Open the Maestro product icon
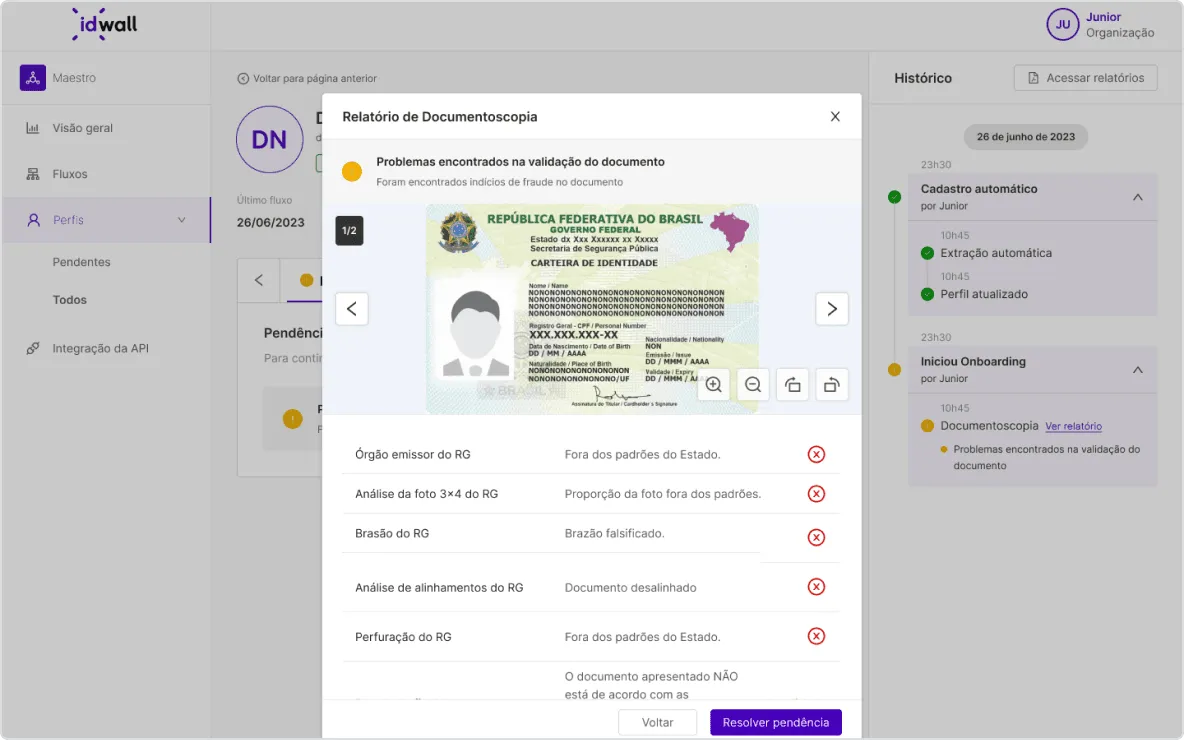This screenshot has height=740, width=1184. pos(32,78)
